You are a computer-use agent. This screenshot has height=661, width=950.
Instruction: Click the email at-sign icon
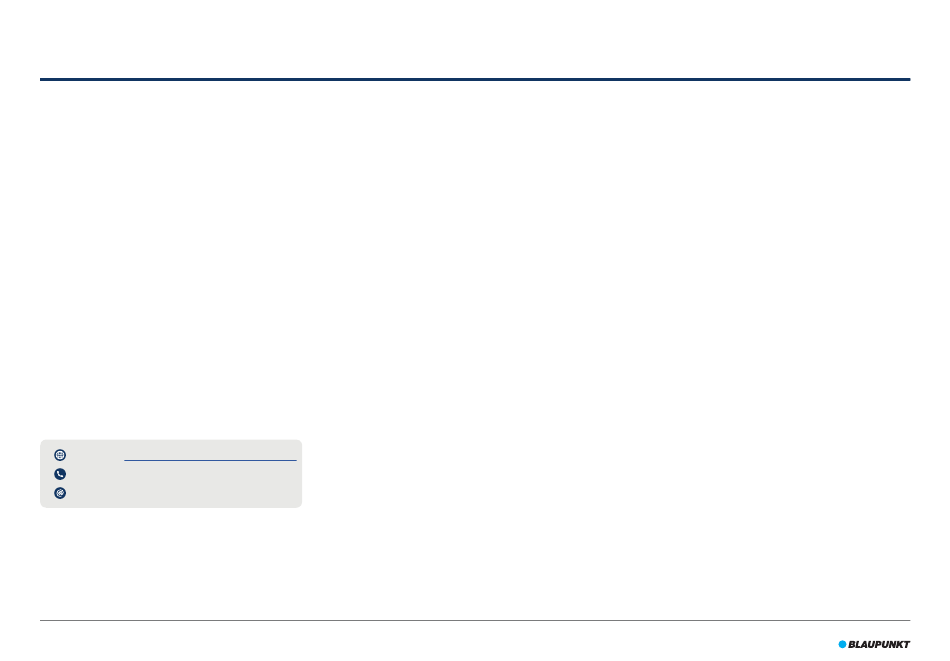click(x=60, y=493)
